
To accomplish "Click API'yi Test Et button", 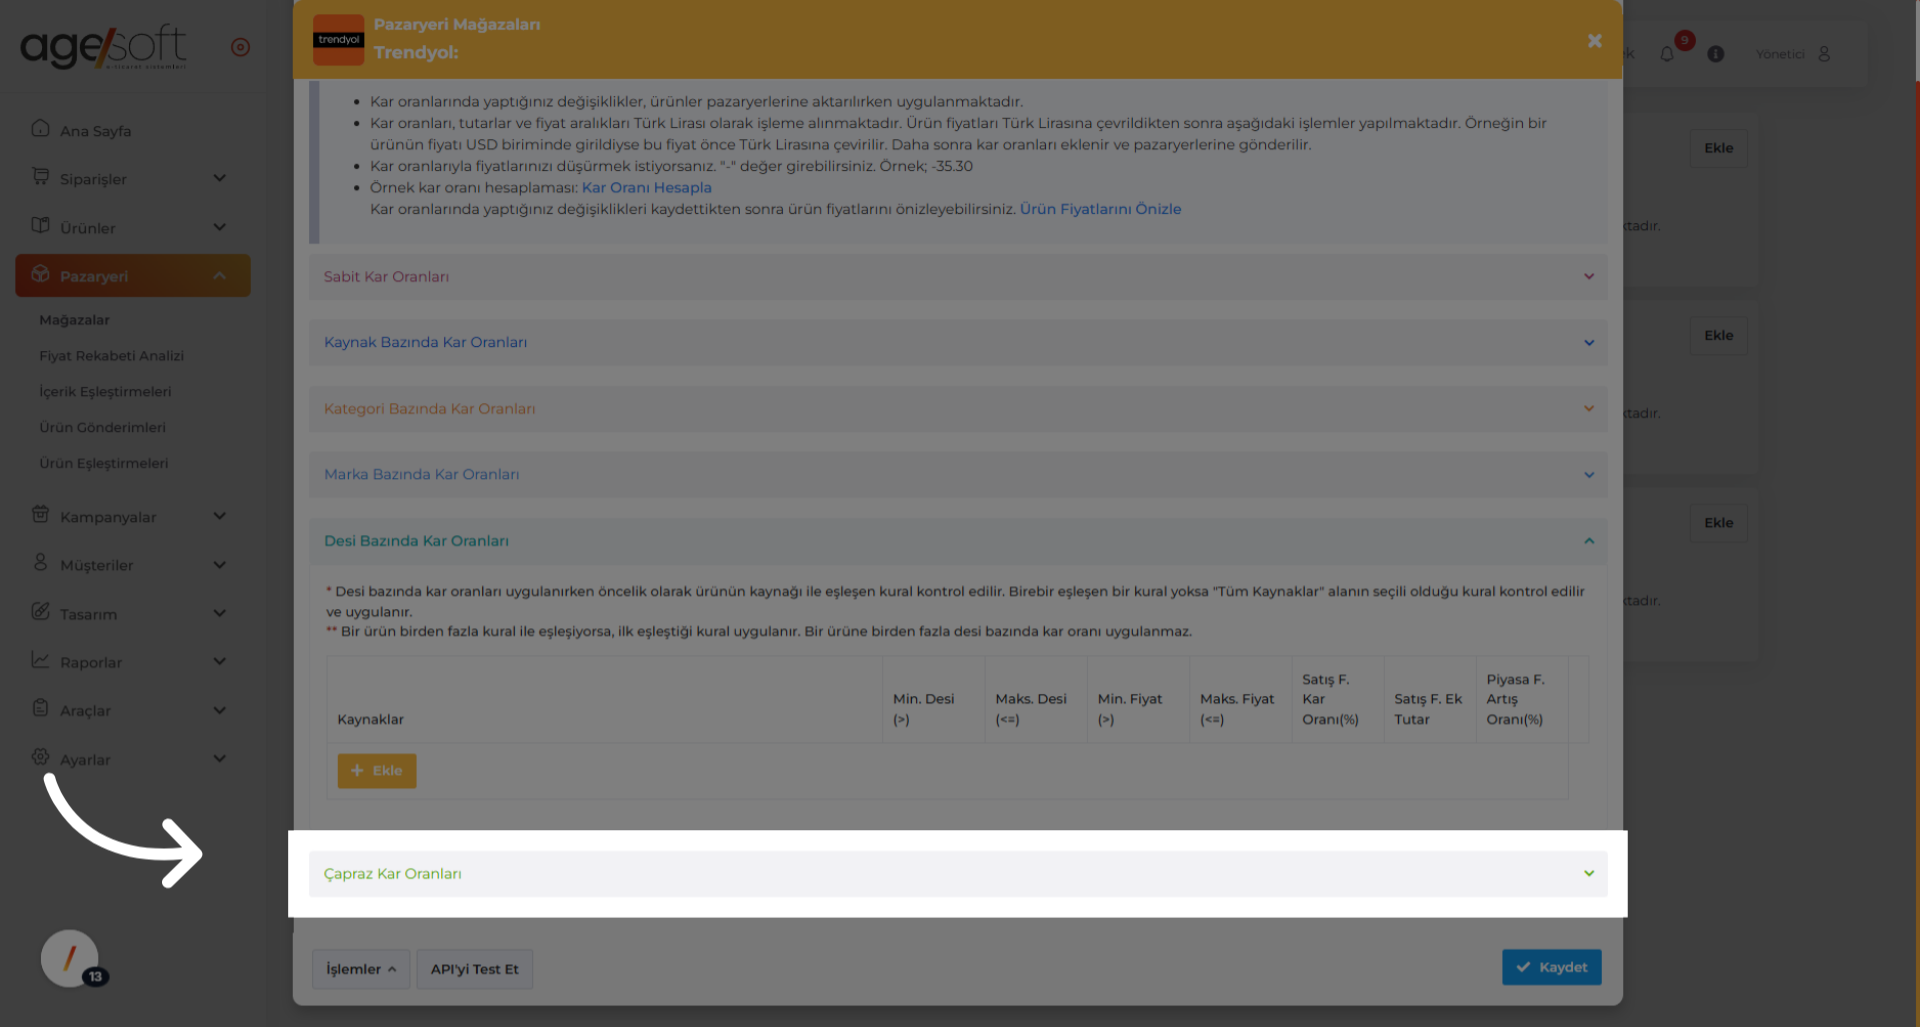I will click(474, 969).
